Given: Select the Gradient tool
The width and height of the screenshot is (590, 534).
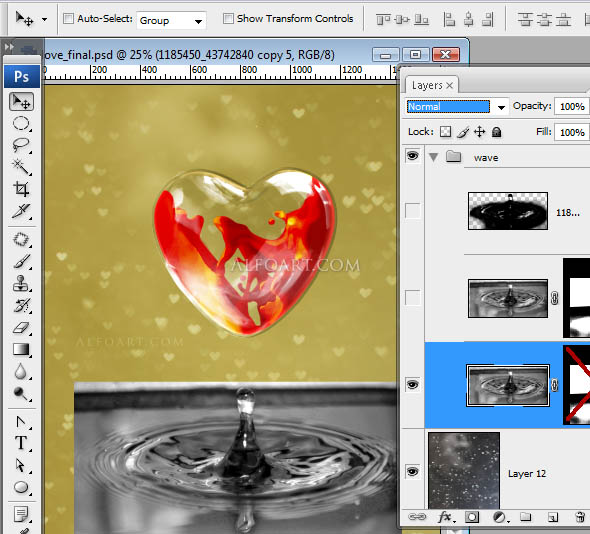Looking at the screenshot, I should tap(21, 349).
